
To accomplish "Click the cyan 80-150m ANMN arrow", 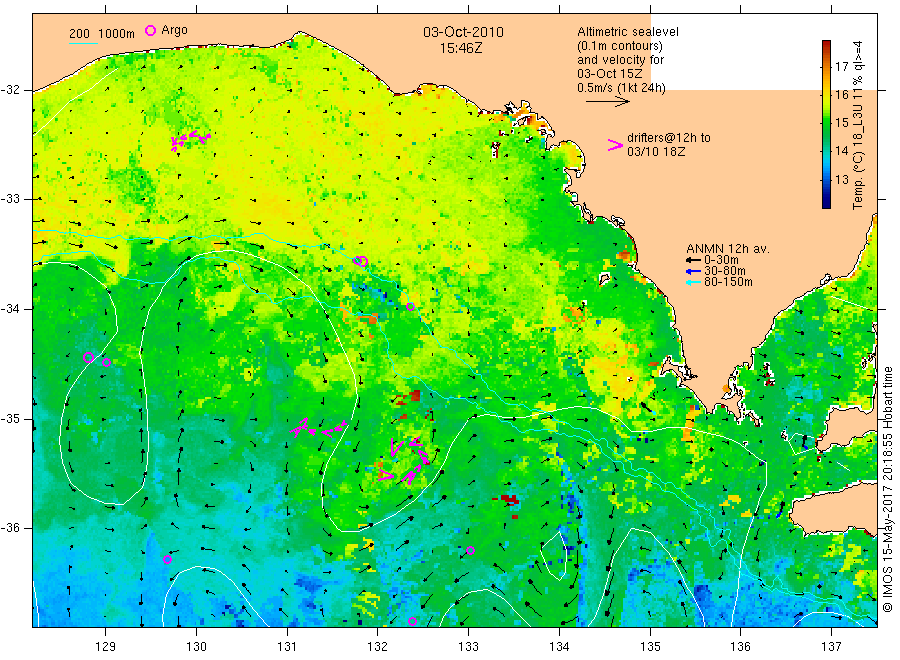I will coord(693,282).
